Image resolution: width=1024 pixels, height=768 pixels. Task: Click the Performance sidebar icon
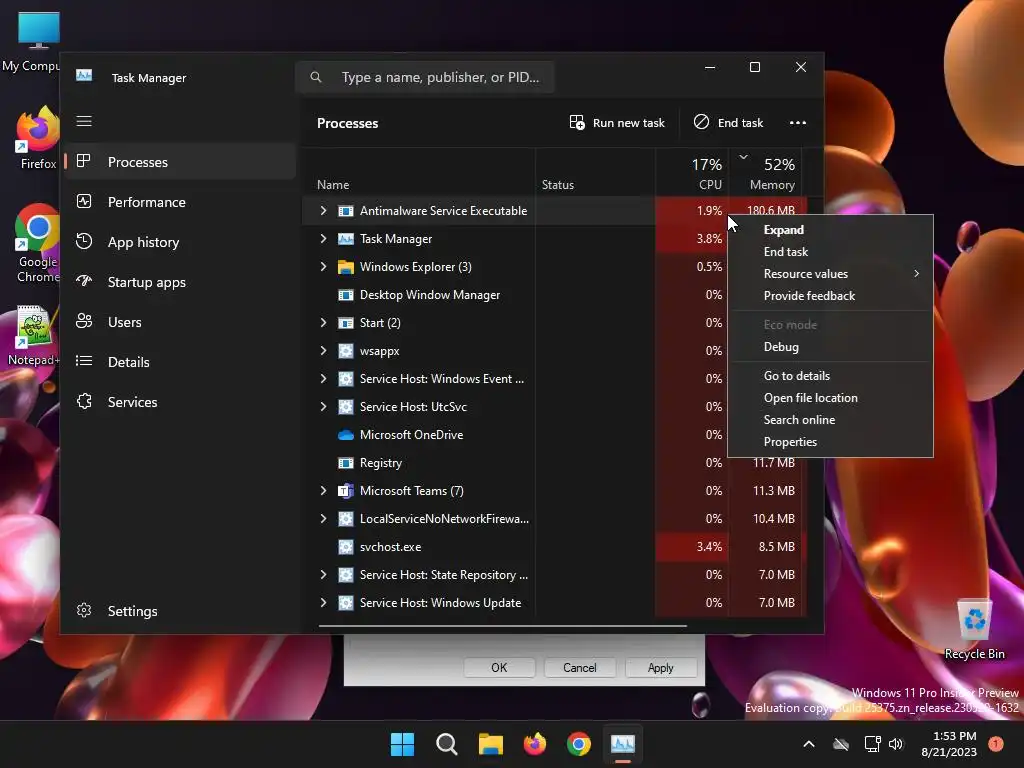pyautogui.click(x=84, y=202)
